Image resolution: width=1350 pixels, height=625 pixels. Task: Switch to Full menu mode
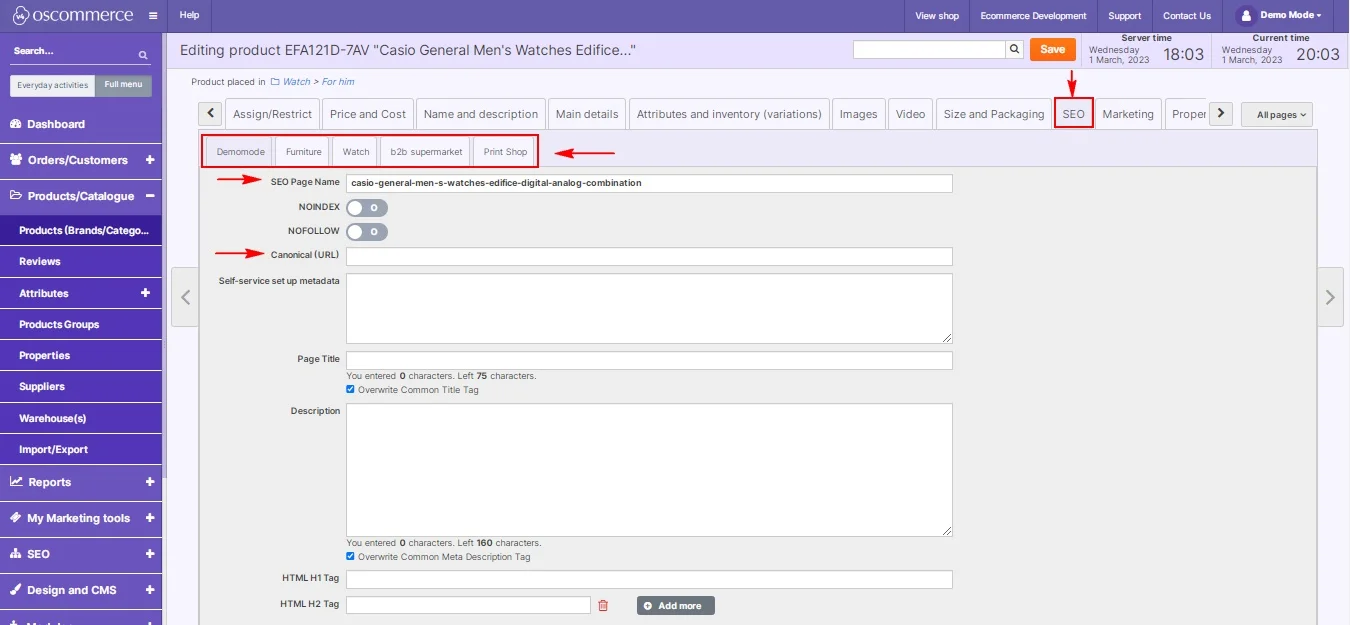(x=124, y=85)
